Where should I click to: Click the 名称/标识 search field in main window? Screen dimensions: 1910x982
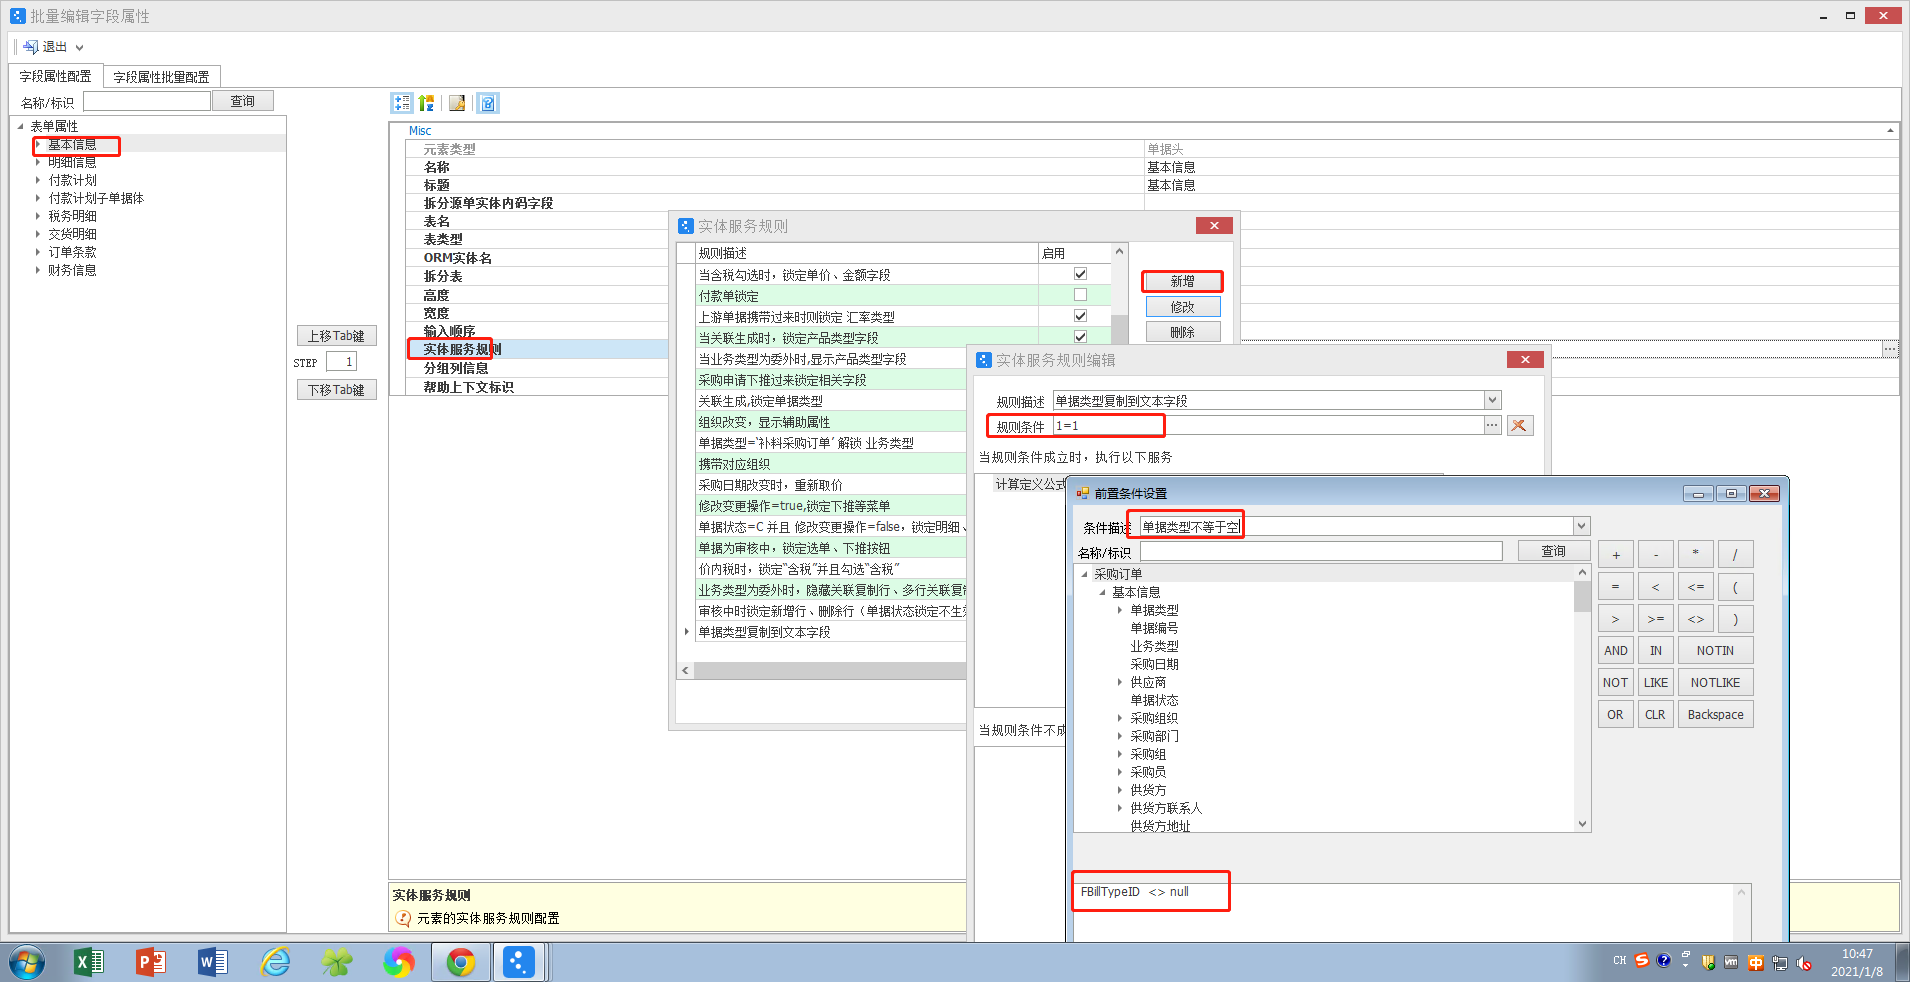(147, 101)
